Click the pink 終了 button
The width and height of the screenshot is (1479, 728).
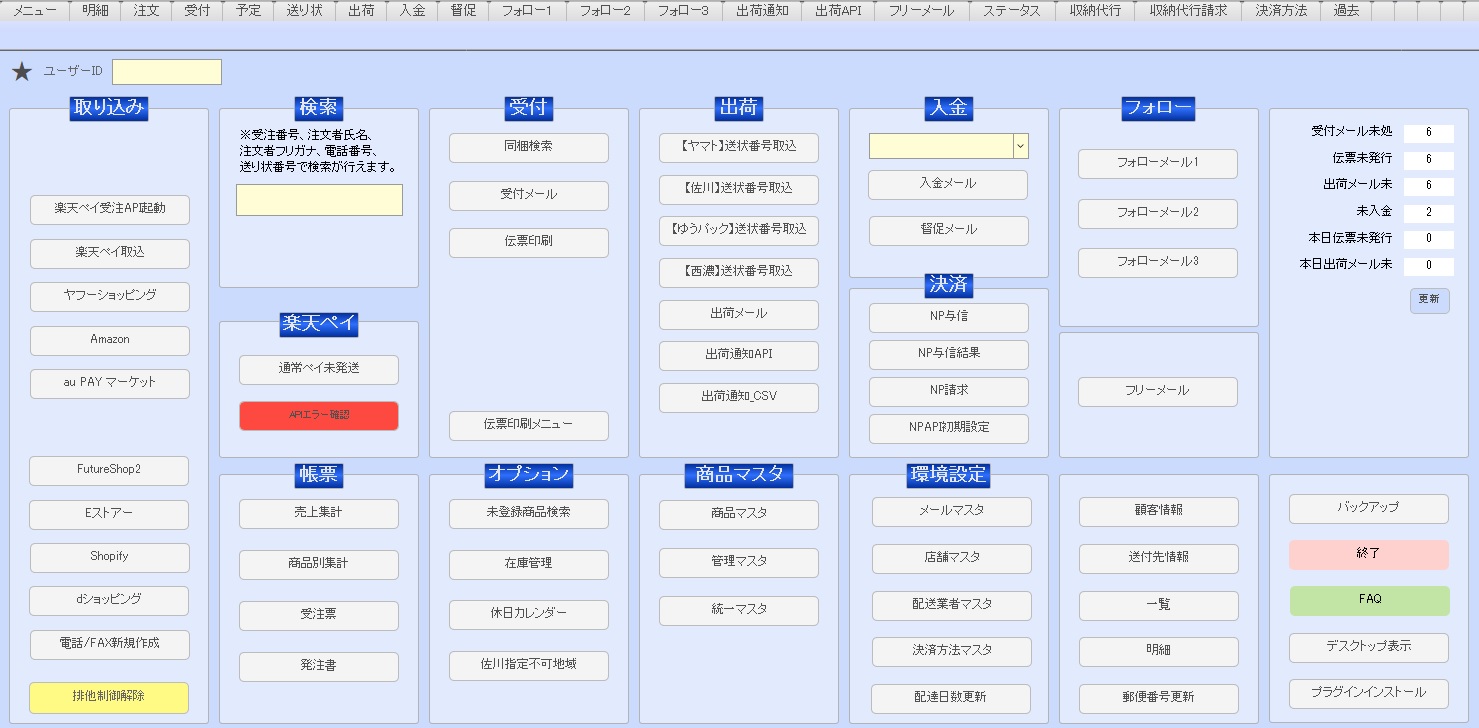1368,554
